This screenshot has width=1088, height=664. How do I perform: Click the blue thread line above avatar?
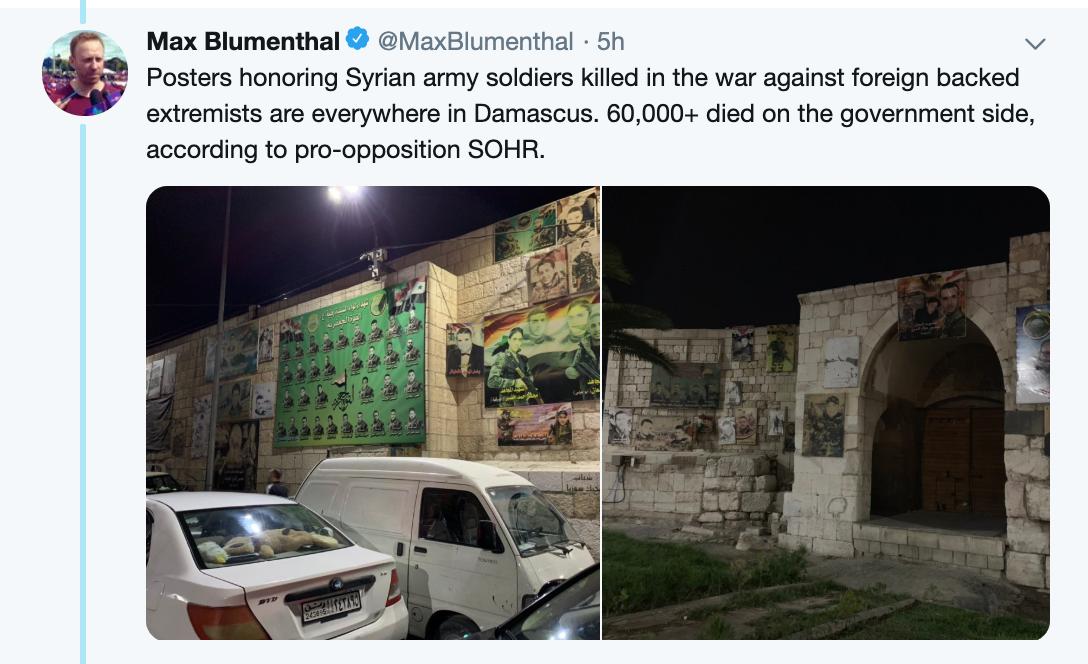(x=83, y=11)
